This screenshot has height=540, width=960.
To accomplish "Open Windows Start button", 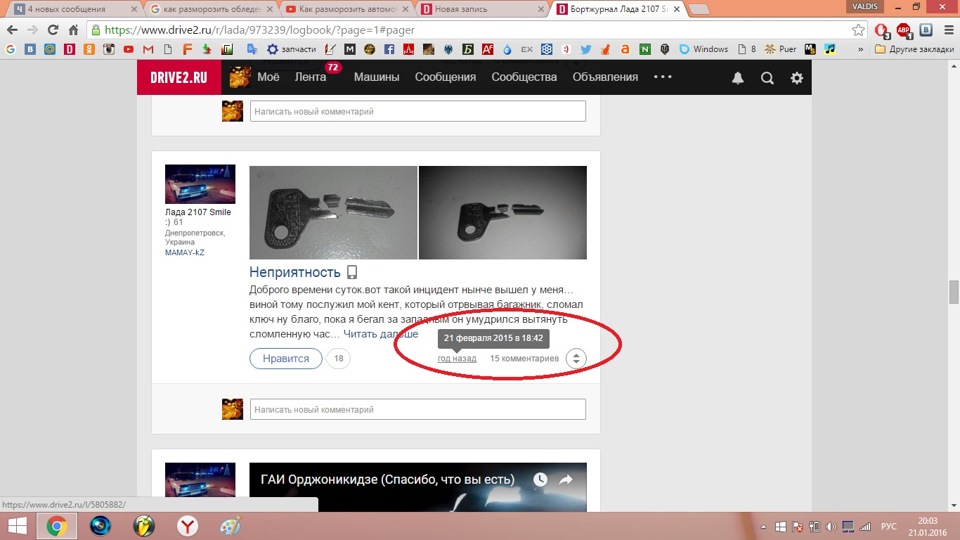I will pos(17,527).
